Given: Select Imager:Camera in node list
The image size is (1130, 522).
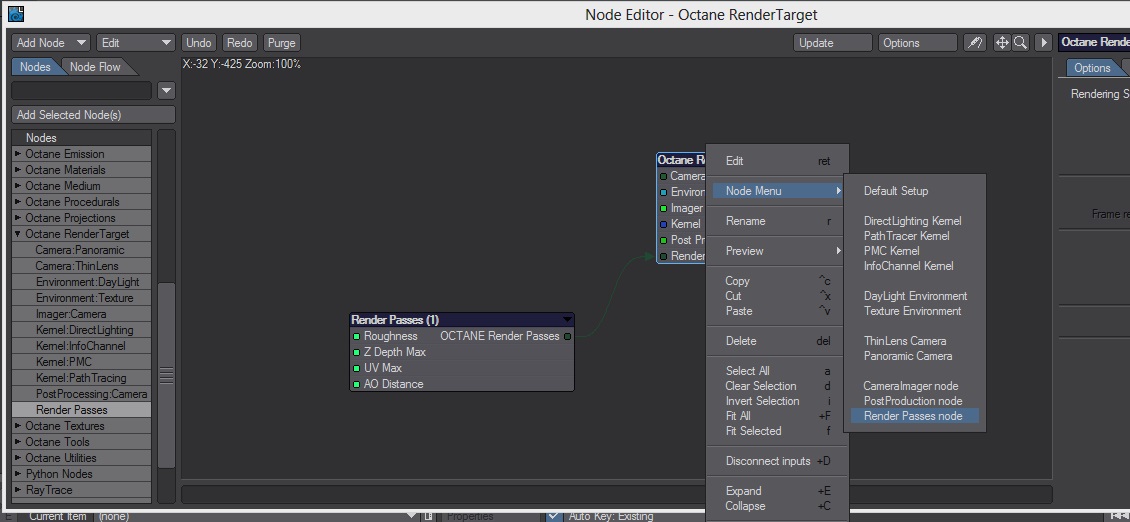Looking at the screenshot, I should point(82,314).
